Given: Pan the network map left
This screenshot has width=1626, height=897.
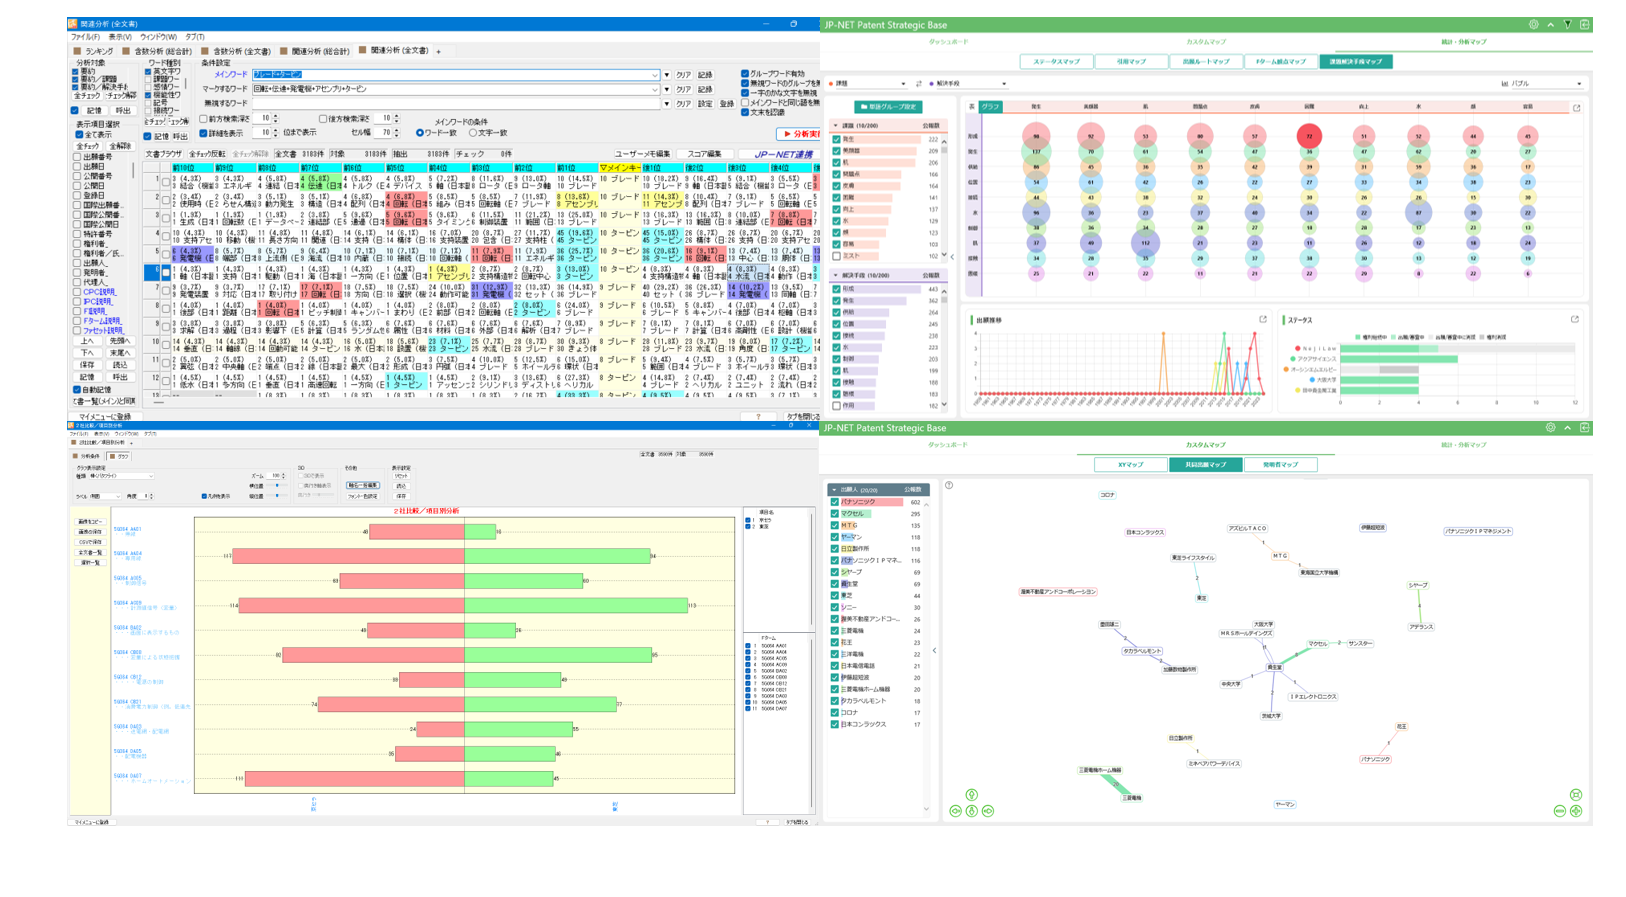Looking at the screenshot, I should pos(955,811).
